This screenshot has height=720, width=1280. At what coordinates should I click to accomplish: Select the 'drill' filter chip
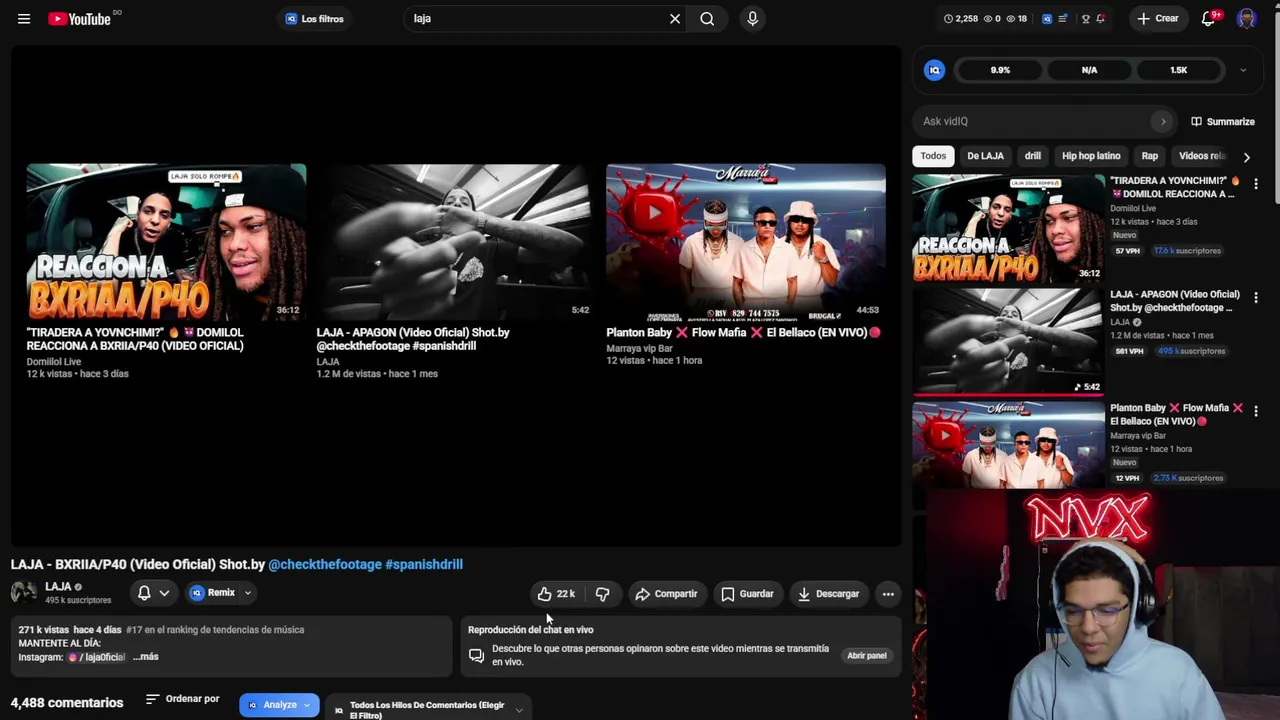coord(1033,156)
